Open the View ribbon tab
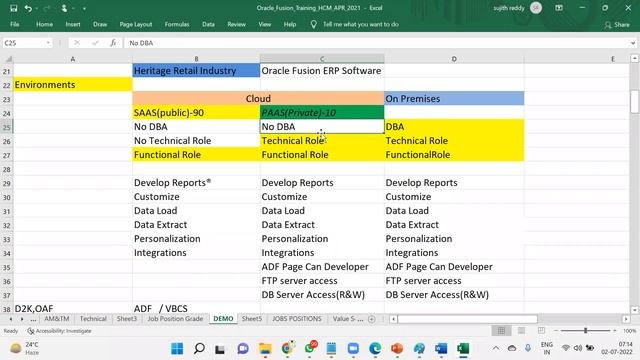The height and width of the screenshot is (360, 640). pyautogui.click(x=264, y=24)
